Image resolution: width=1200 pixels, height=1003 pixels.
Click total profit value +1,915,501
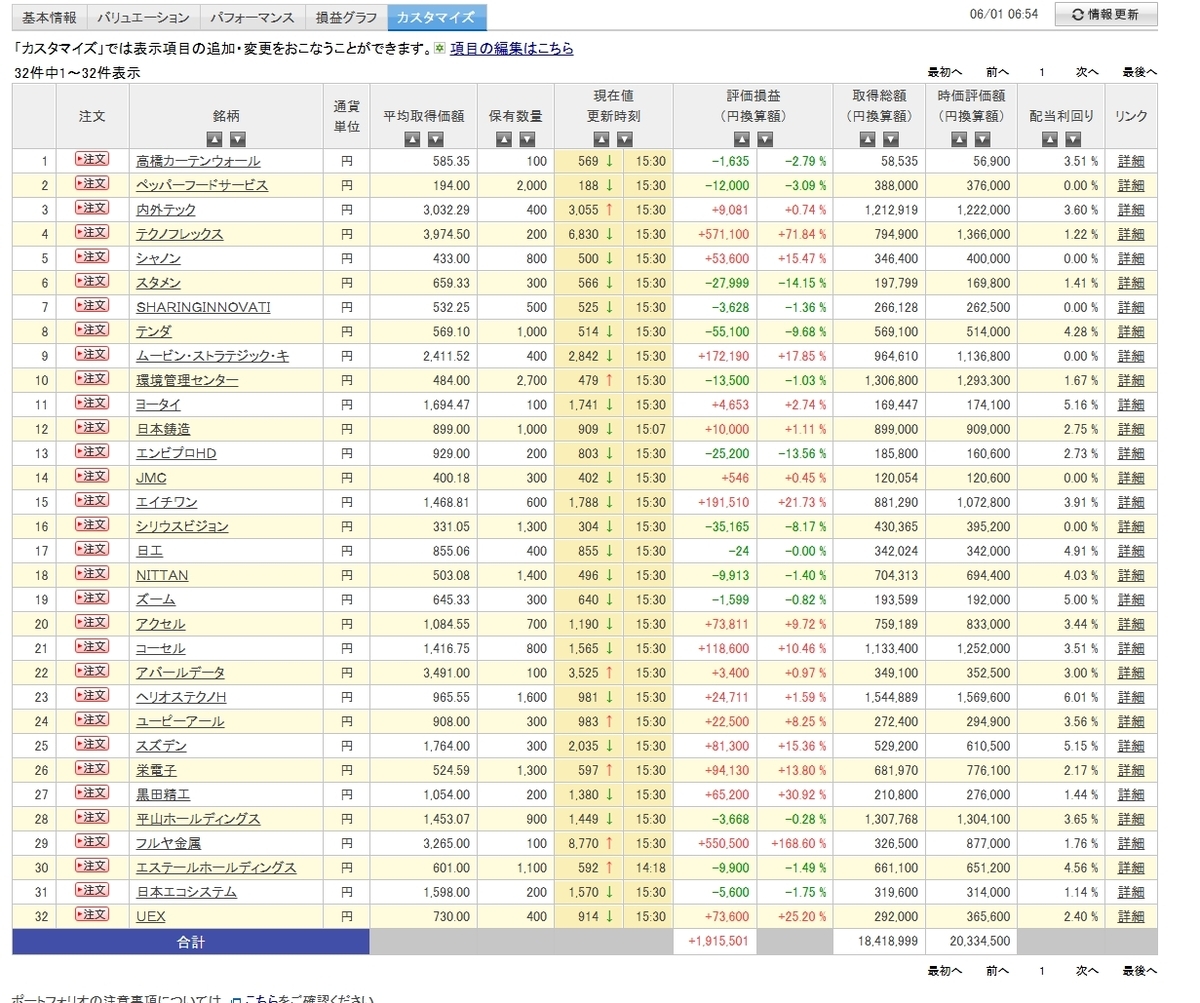coord(719,942)
